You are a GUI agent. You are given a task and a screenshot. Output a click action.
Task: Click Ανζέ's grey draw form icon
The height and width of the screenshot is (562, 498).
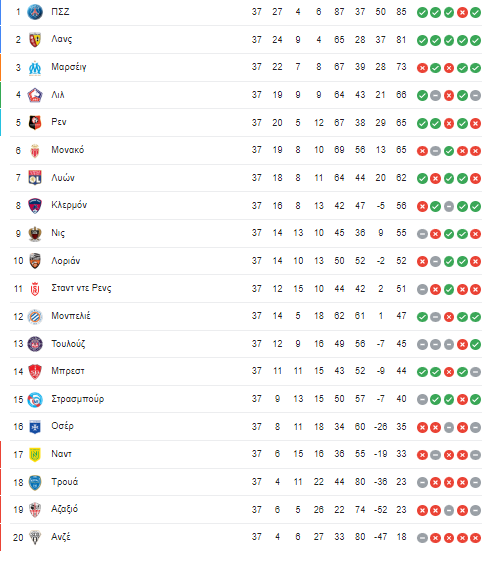(x=422, y=538)
